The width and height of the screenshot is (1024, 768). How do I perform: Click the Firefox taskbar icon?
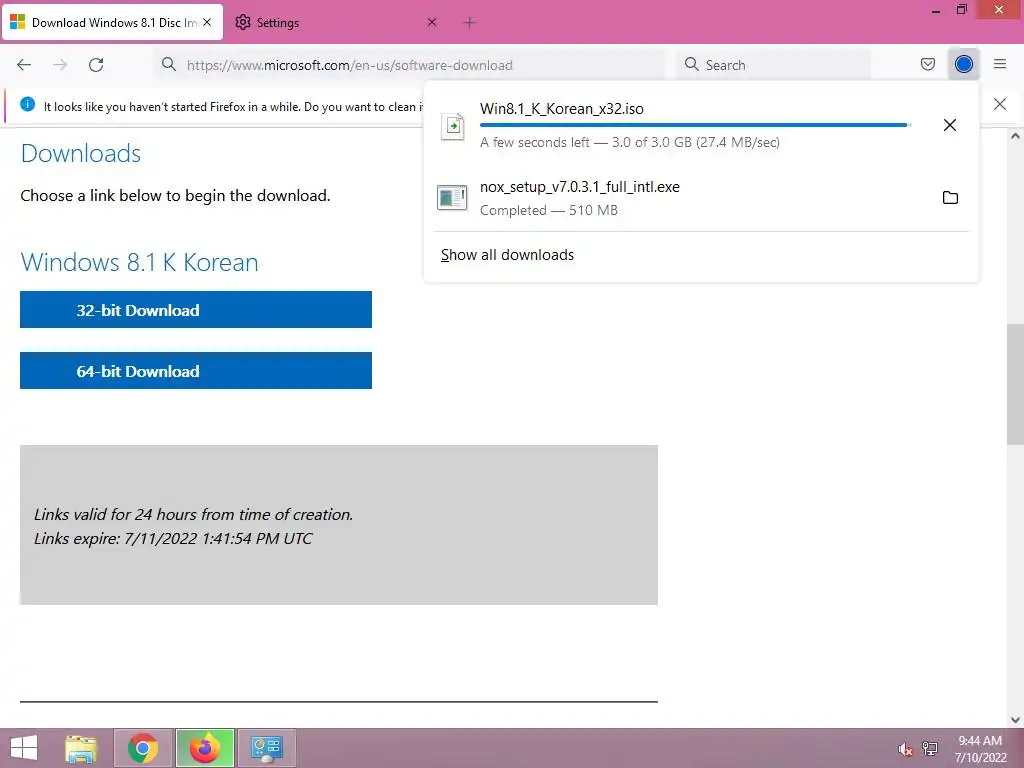coord(205,748)
